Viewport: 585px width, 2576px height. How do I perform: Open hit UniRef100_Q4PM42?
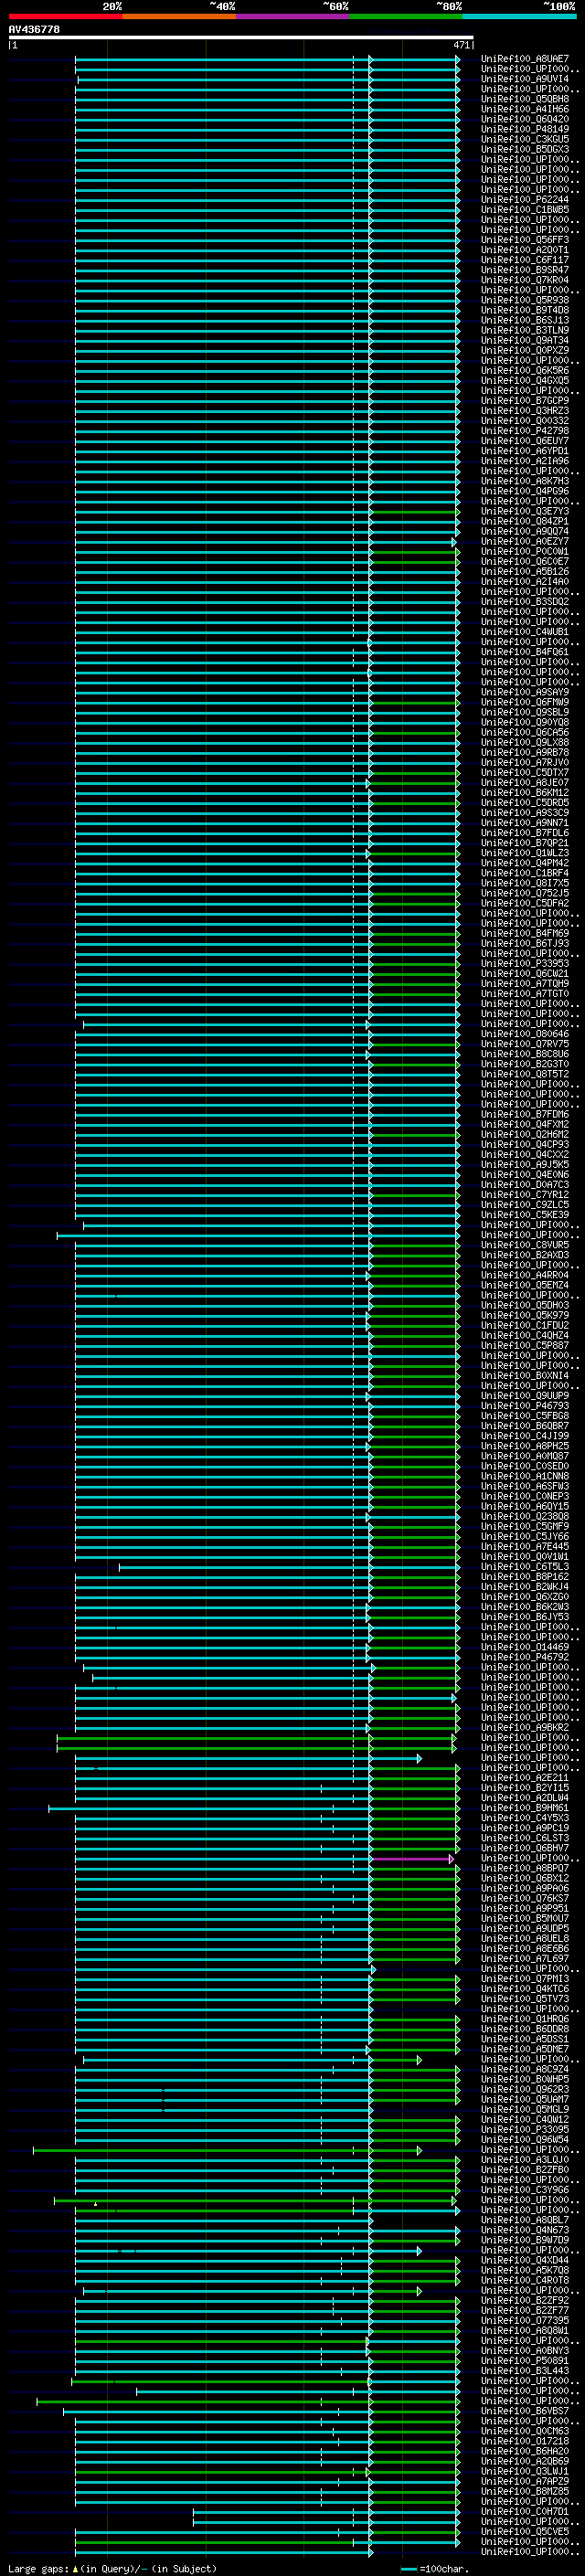(525, 863)
